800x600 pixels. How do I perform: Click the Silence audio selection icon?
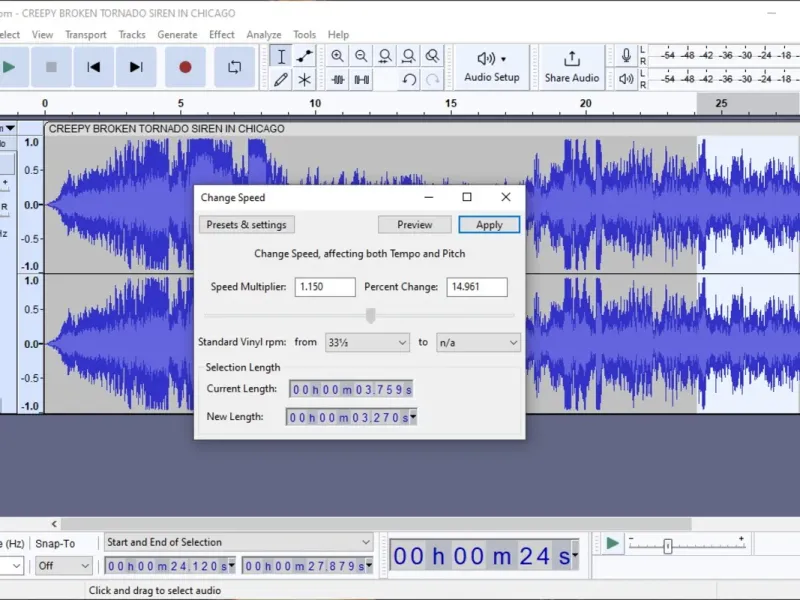pos(361,80)
